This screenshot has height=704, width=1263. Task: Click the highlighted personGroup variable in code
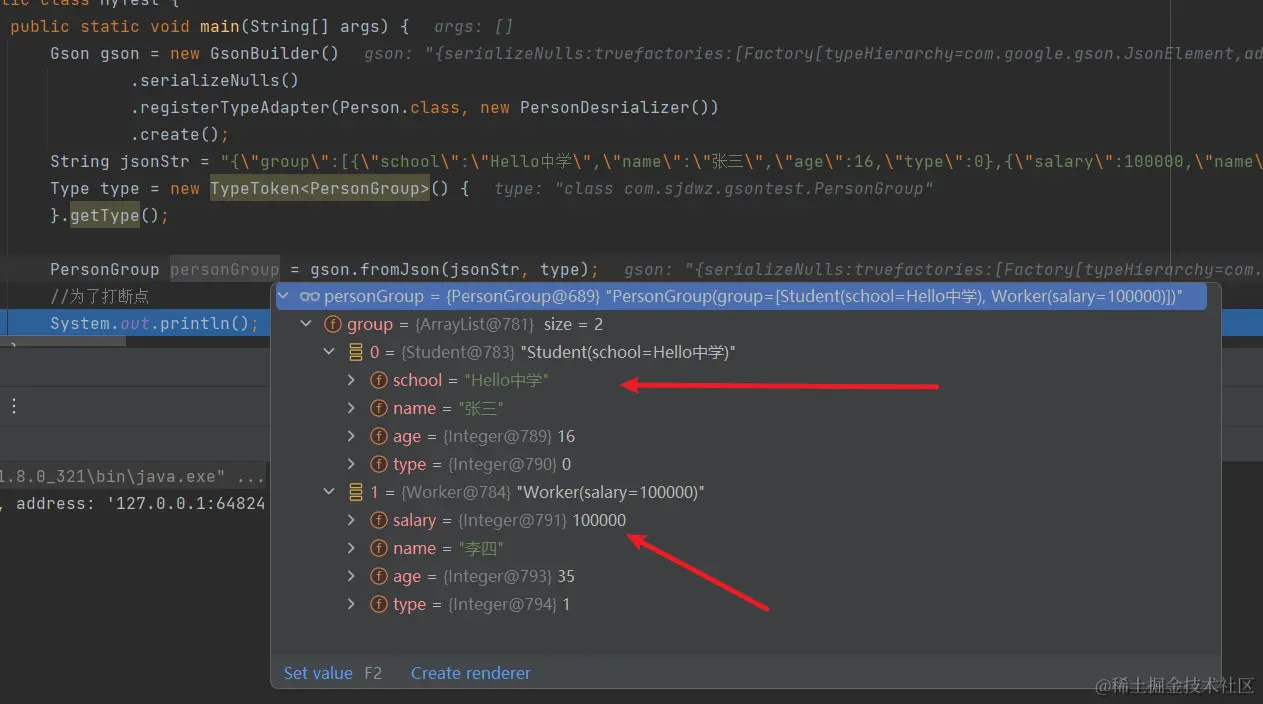coord(225,270)
